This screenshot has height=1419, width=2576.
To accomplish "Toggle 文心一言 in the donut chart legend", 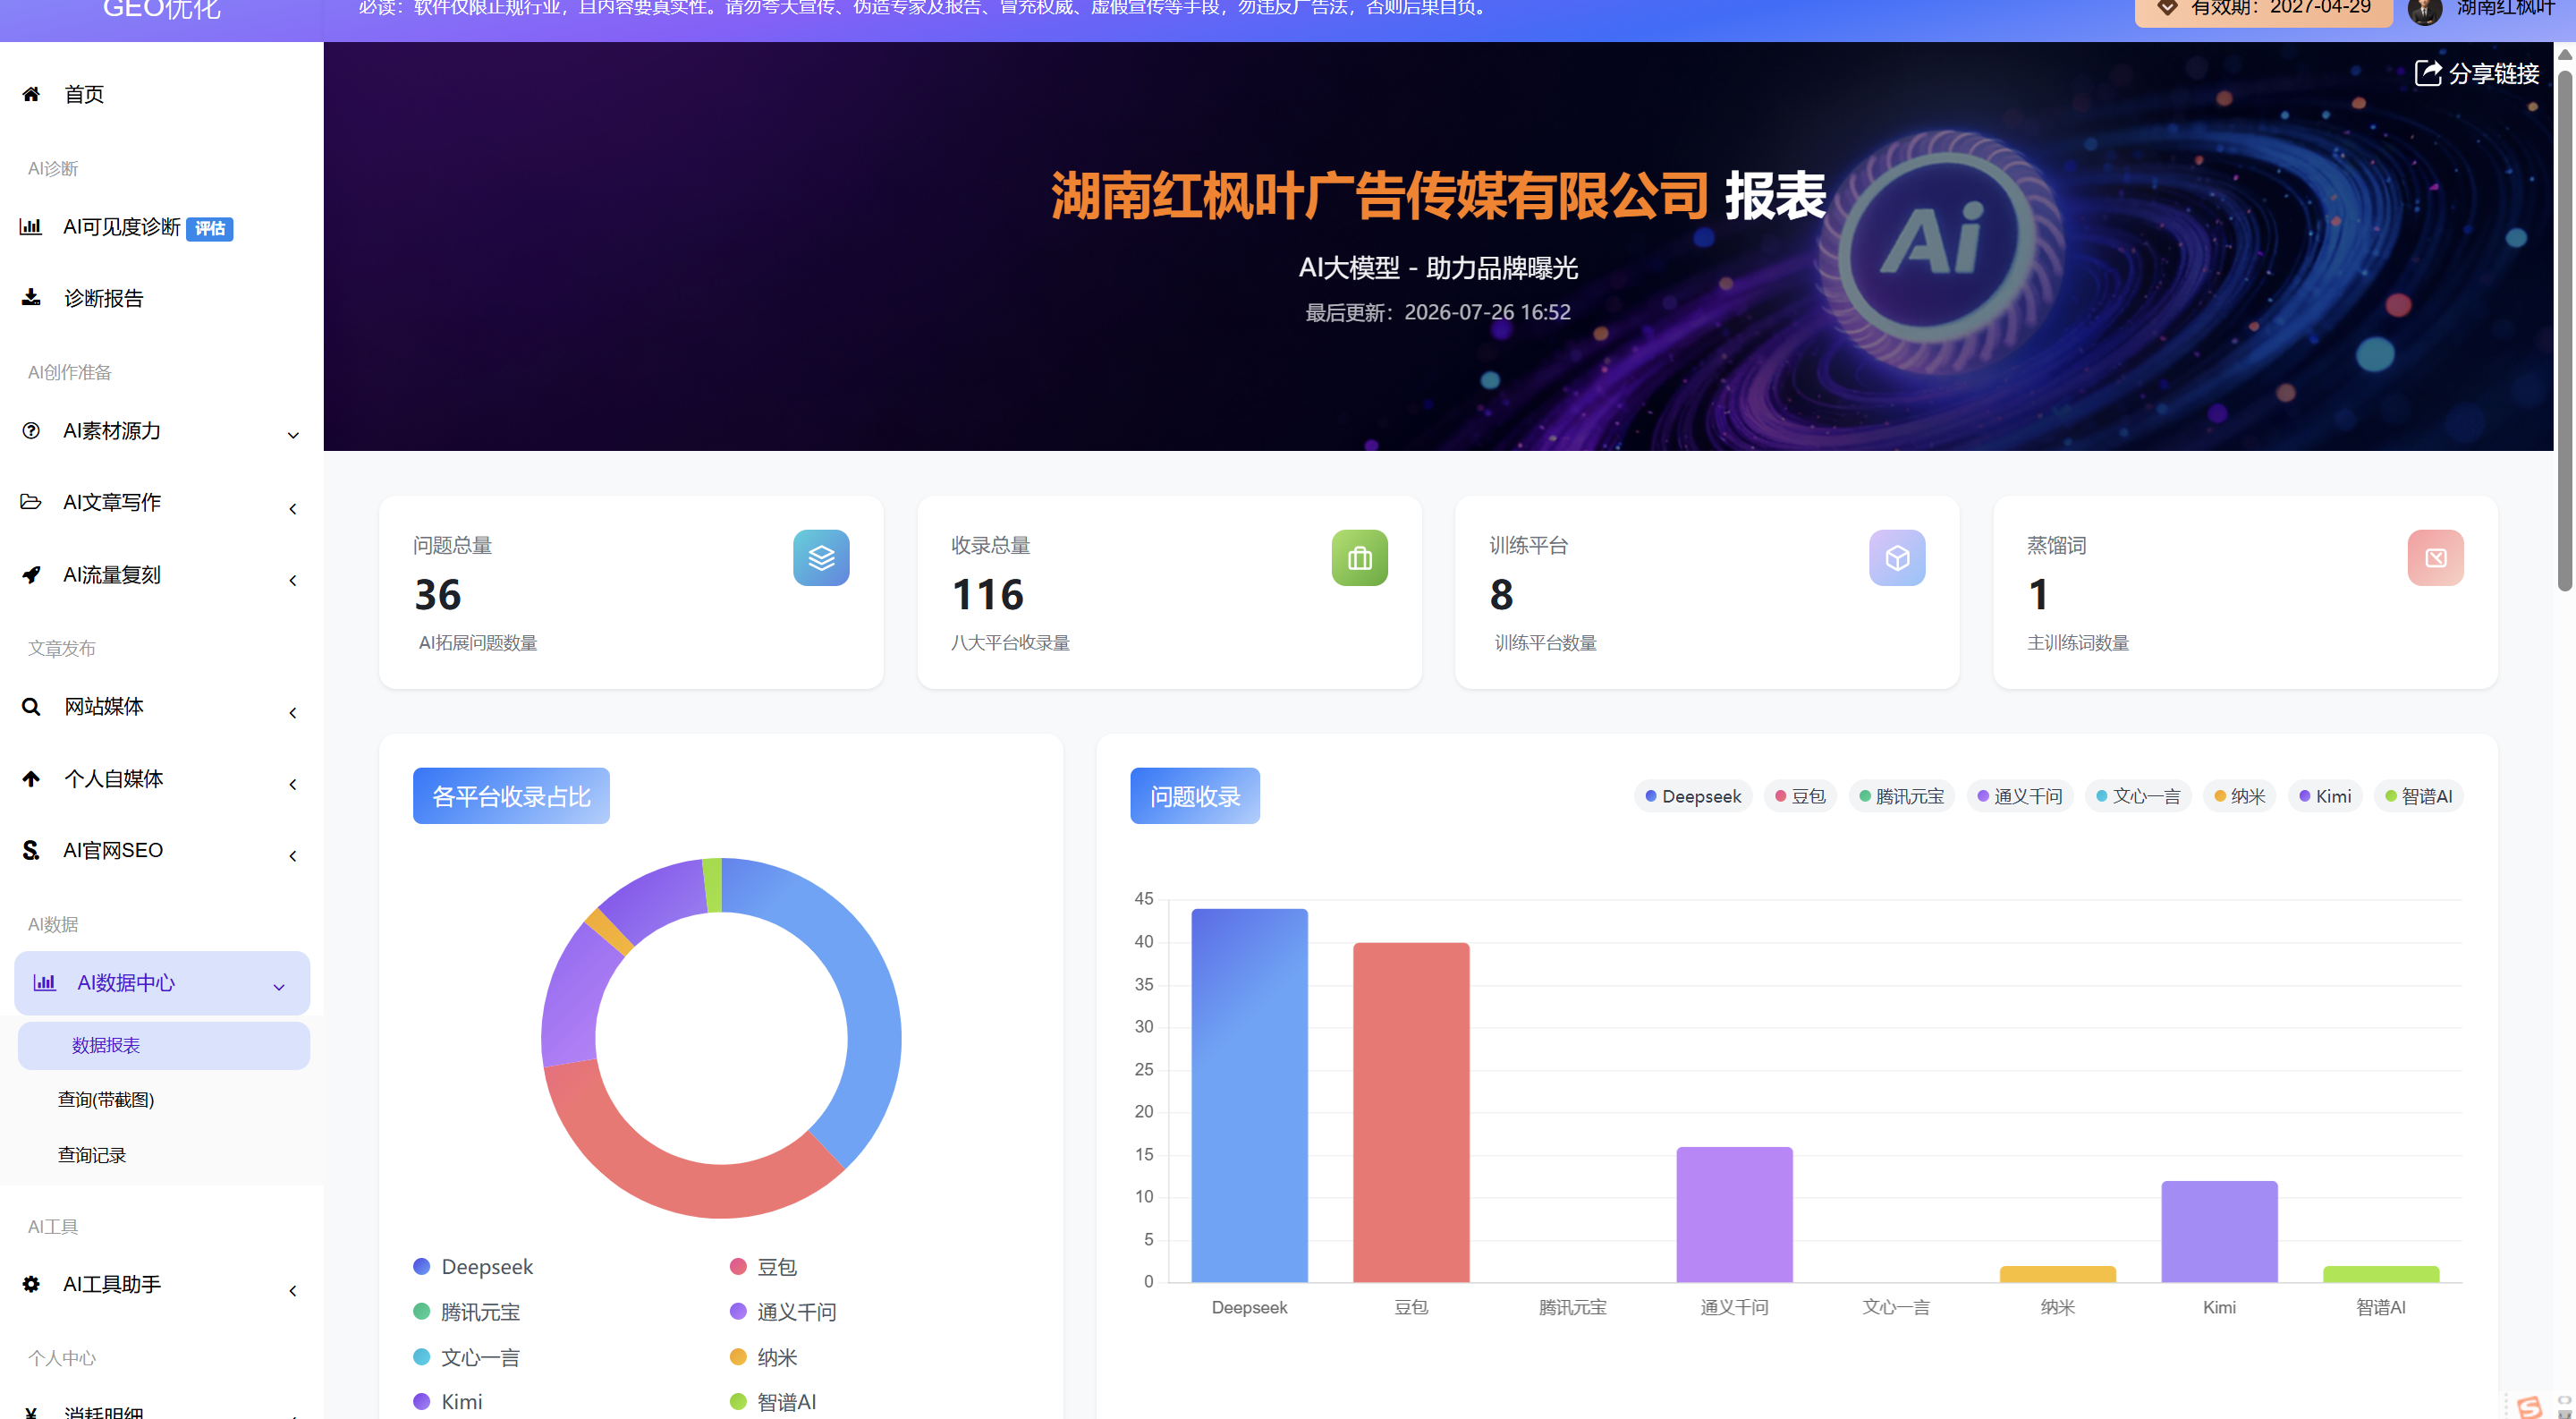I will 467,1357.
